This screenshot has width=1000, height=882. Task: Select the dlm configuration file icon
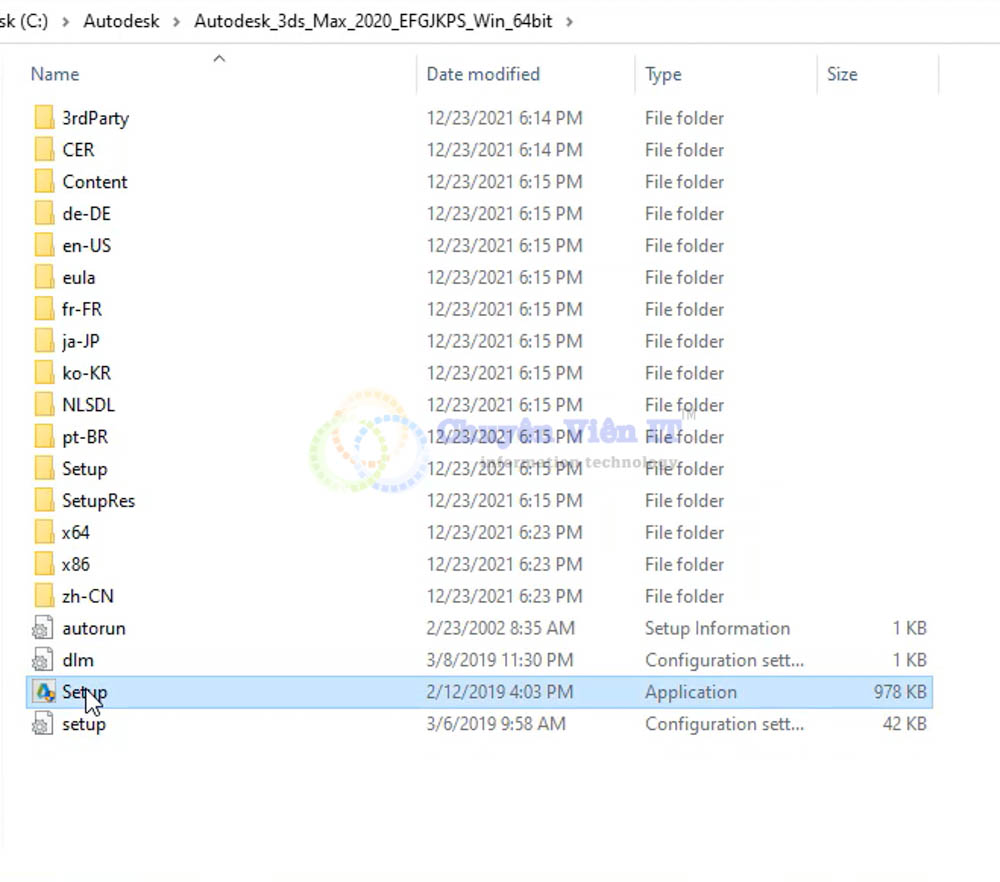click(43, 660)
